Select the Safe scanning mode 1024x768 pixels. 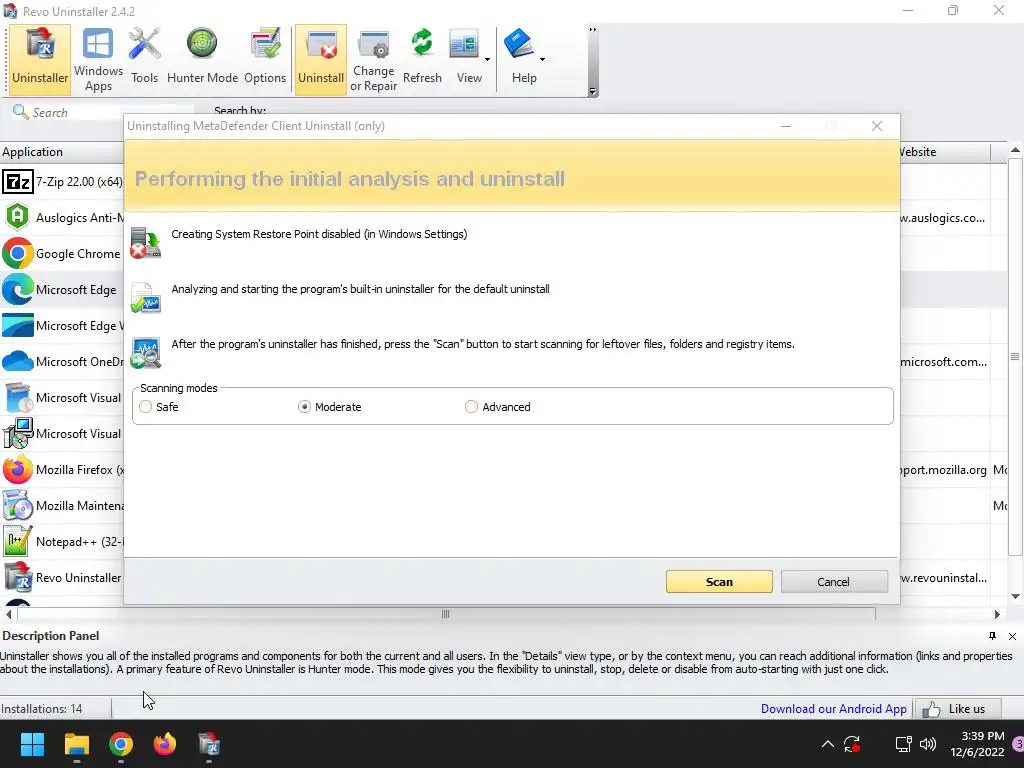pos(146,407)
